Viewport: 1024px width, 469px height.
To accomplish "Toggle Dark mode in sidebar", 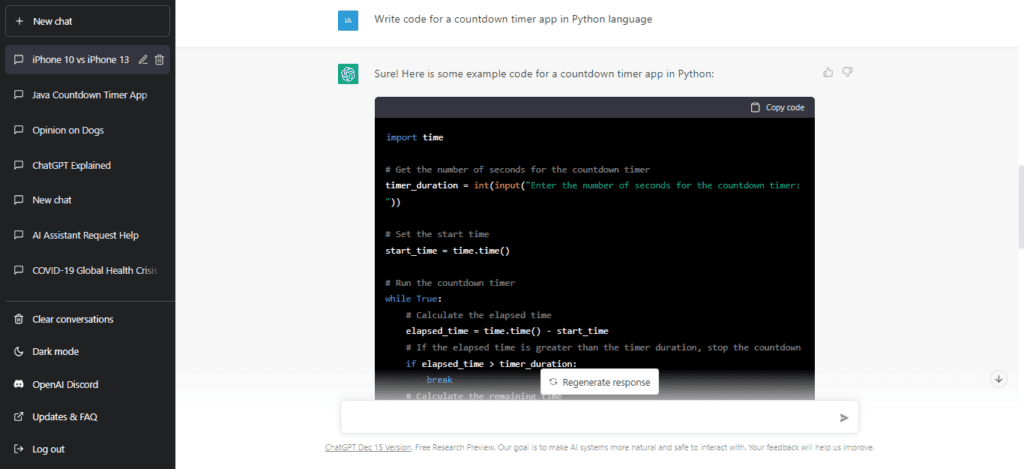I will (55, 352).
